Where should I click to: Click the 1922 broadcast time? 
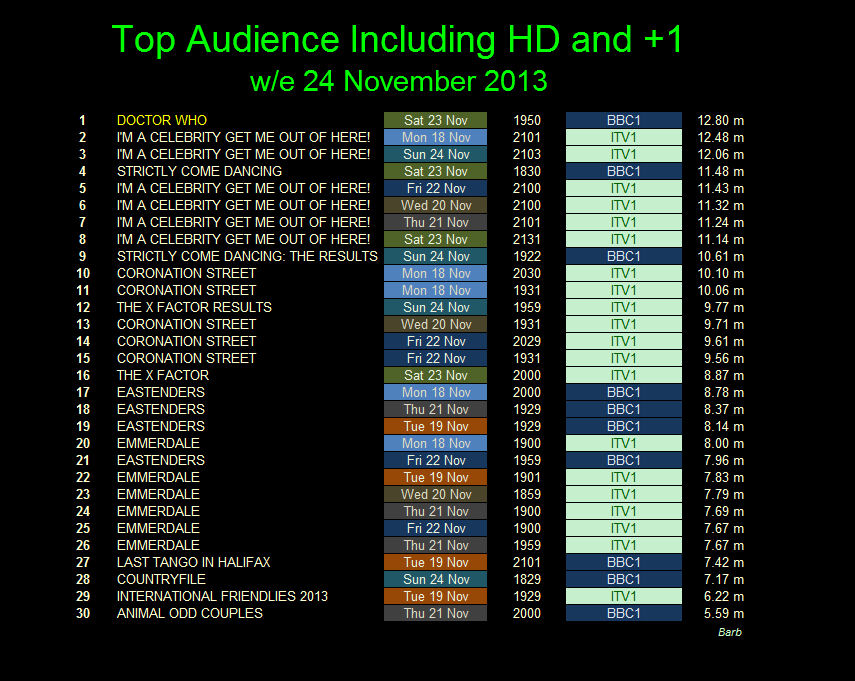[x=526, y=256]
